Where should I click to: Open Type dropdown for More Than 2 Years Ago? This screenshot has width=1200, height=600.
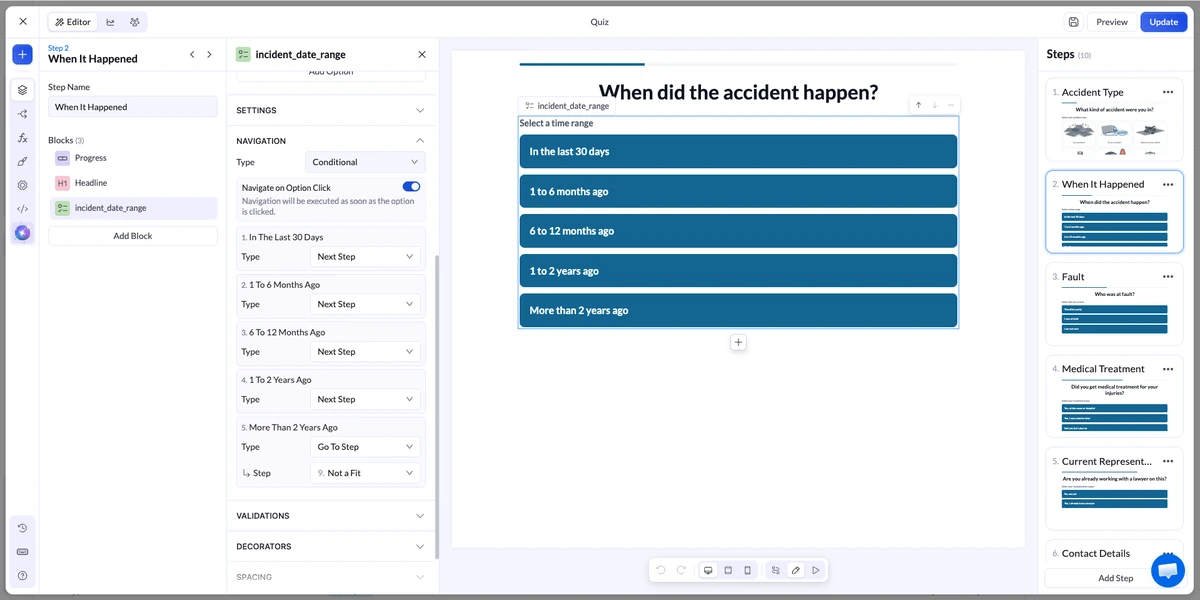click(x=365, y=447)
